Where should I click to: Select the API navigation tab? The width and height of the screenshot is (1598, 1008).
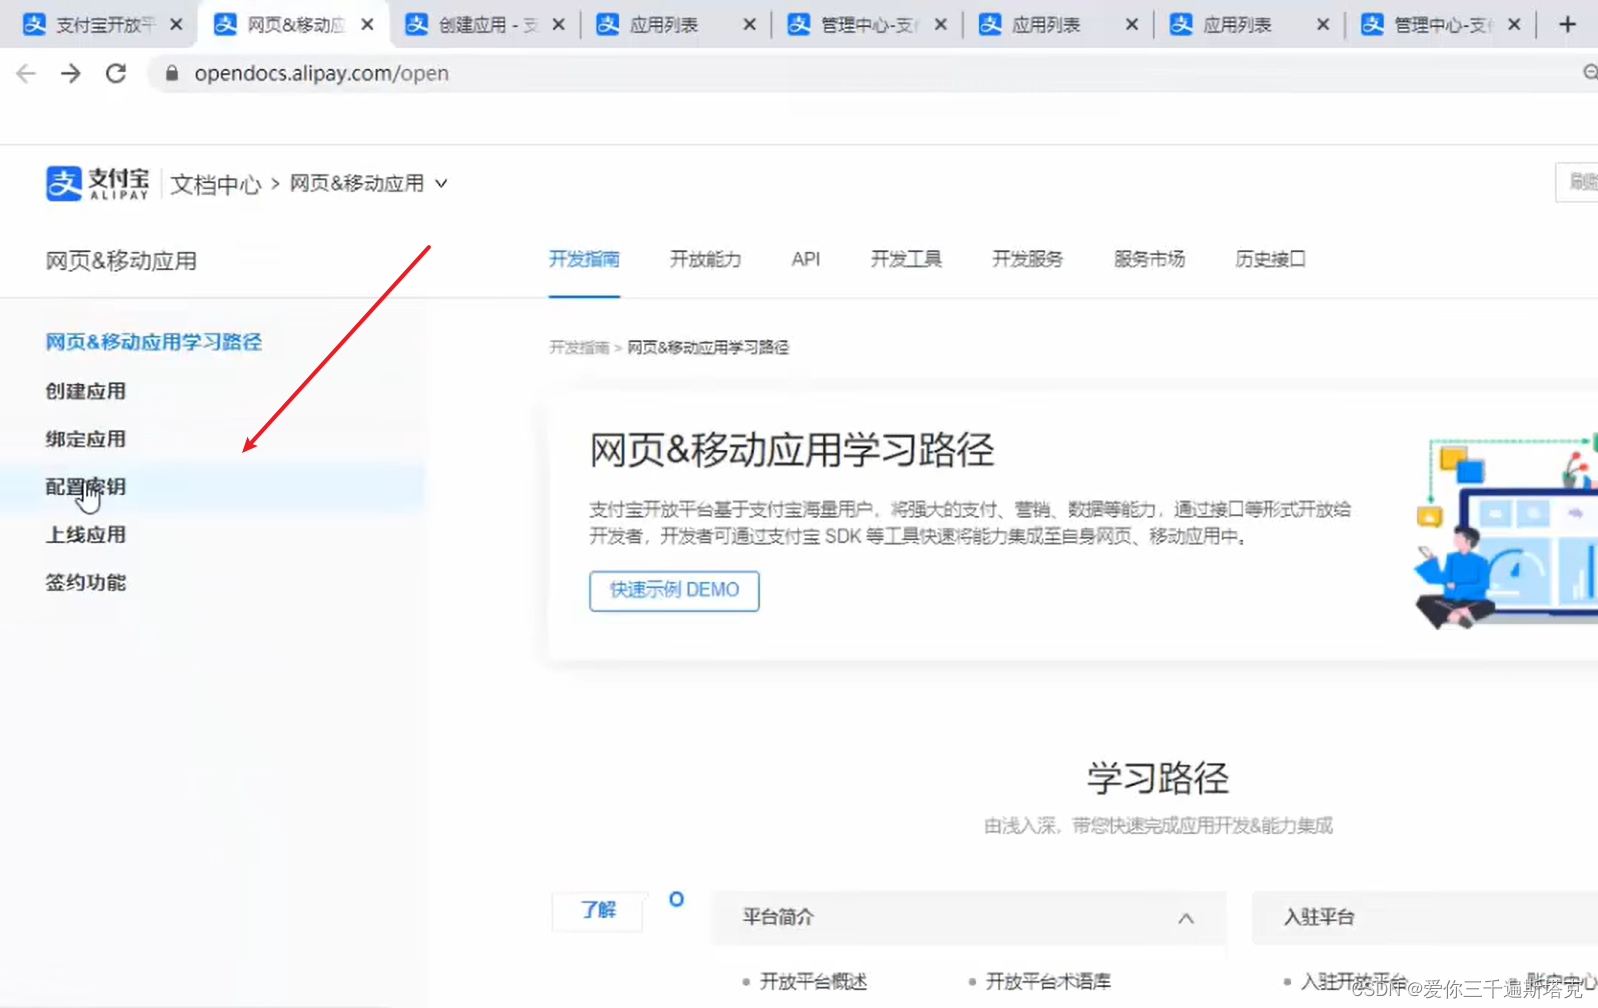click(805, 259)
